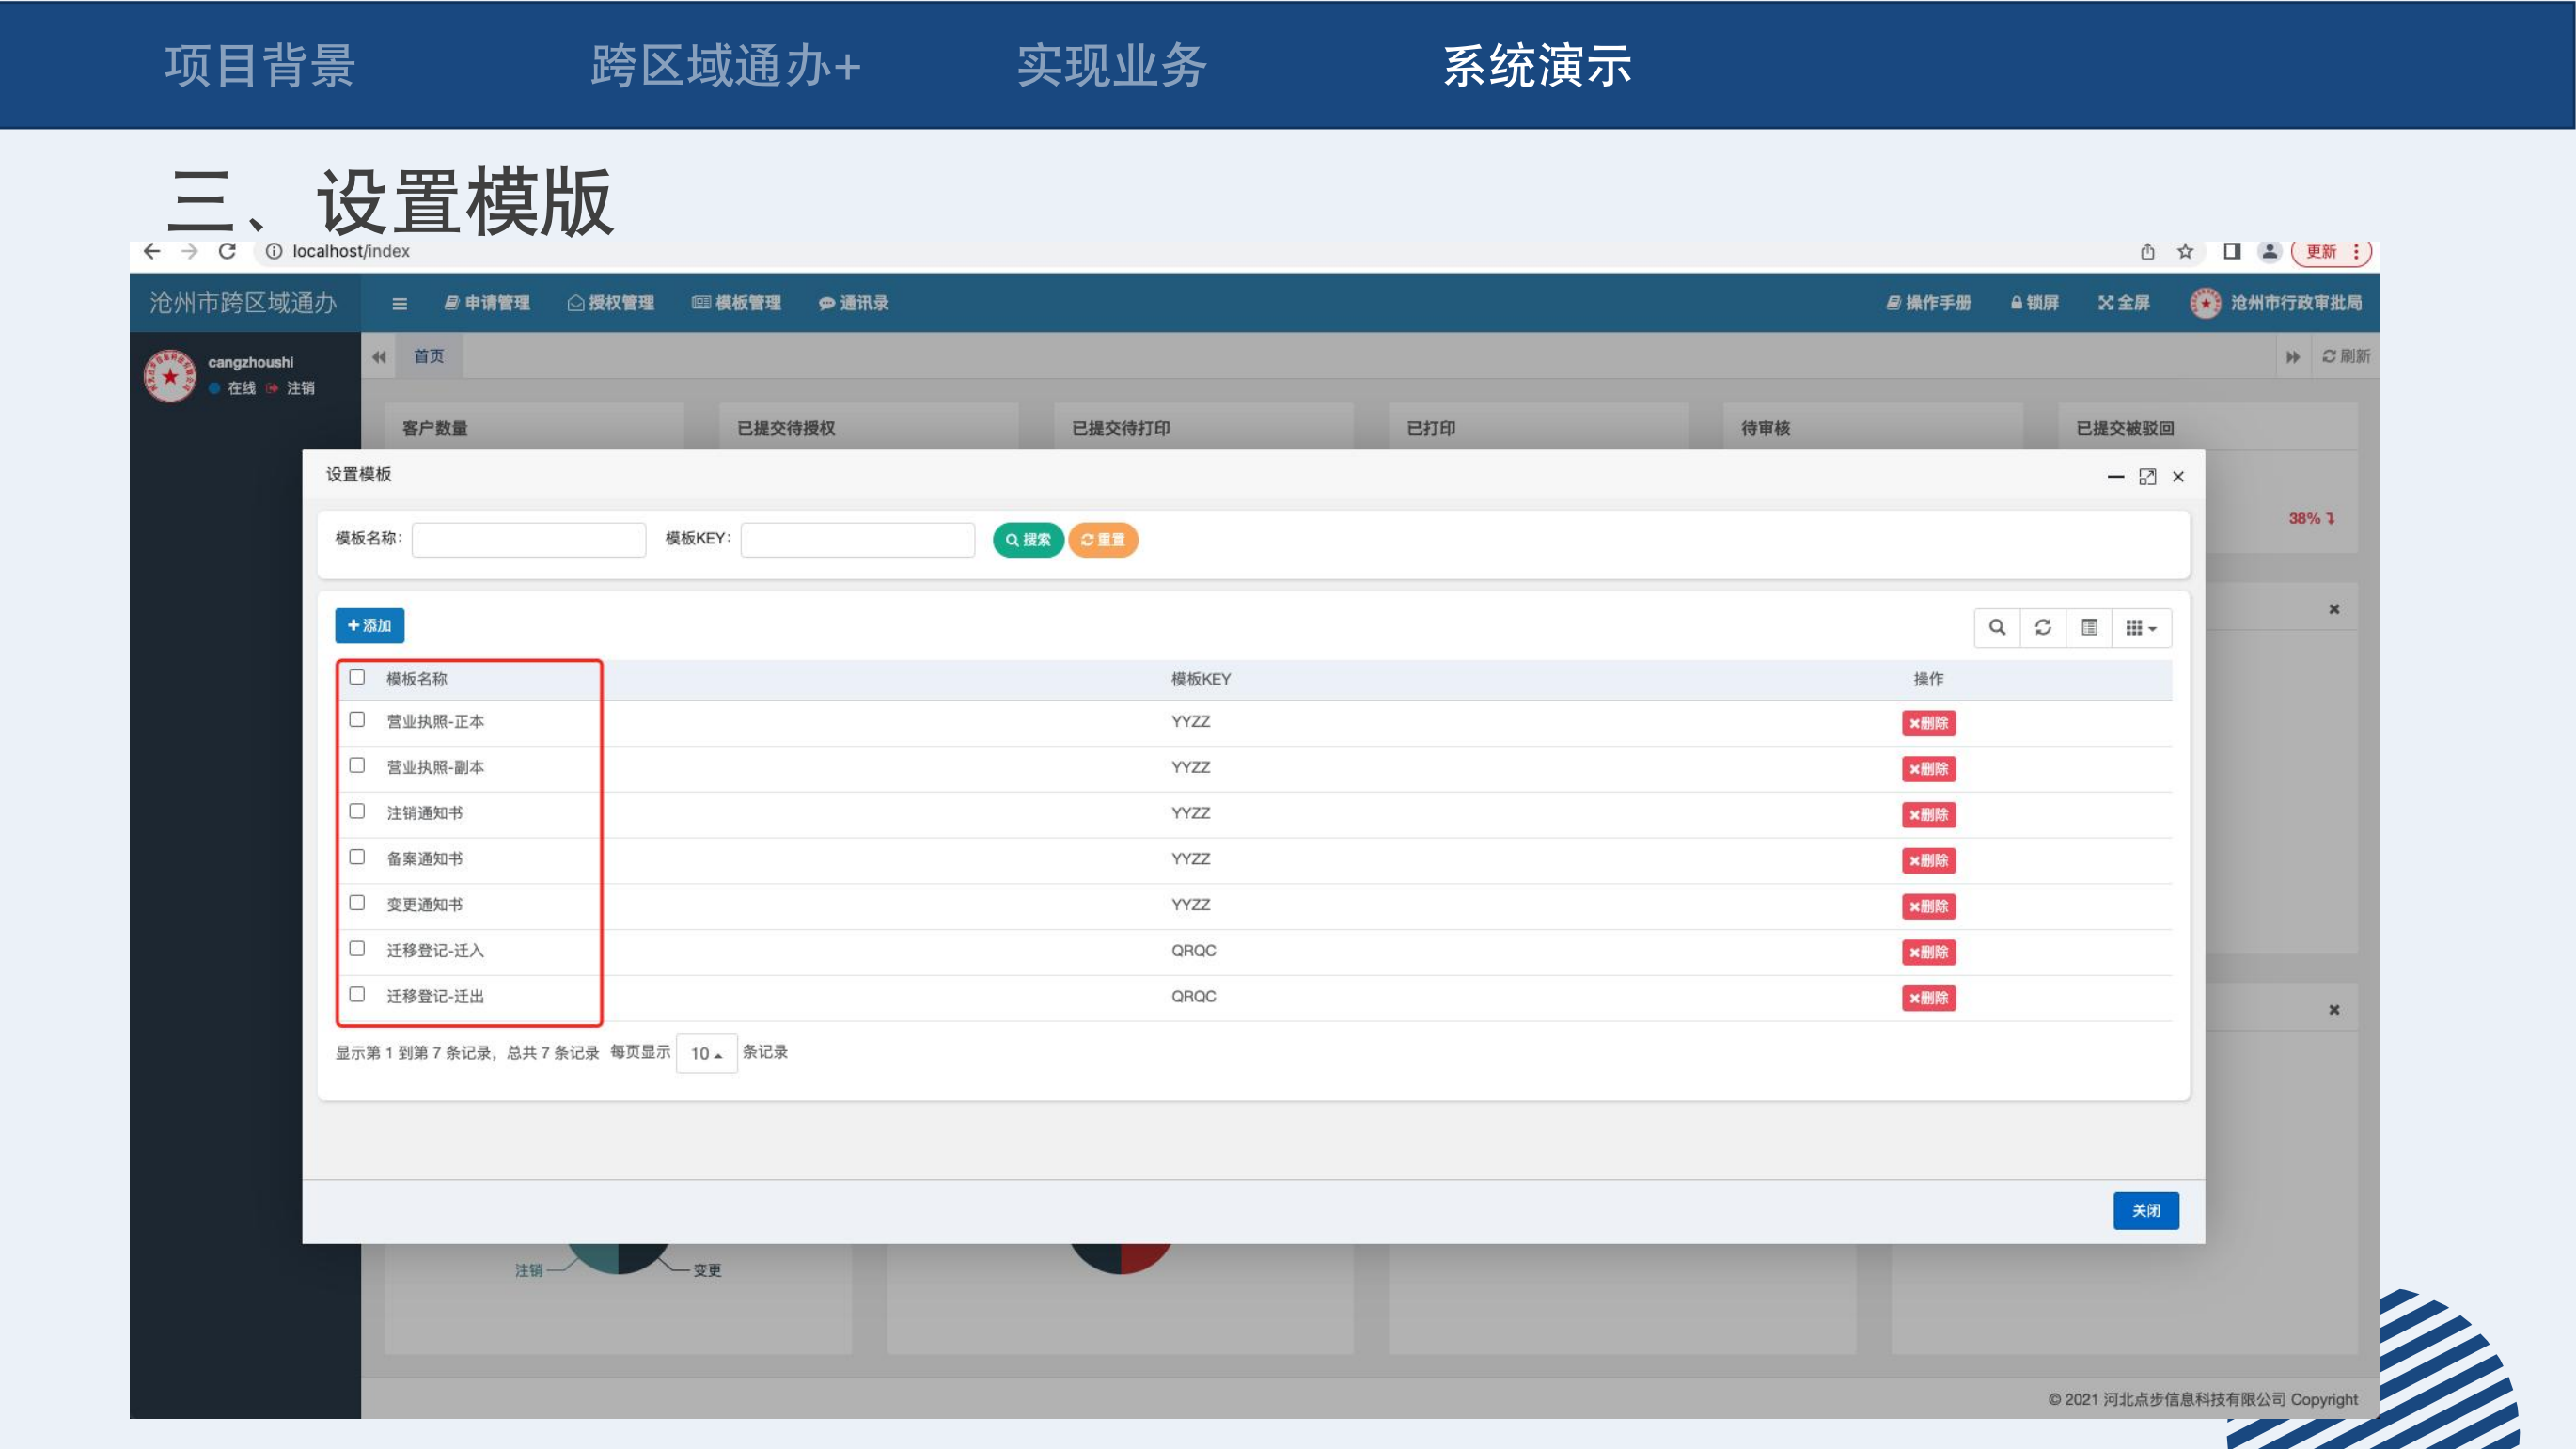
Task: Click the hamburger menu toggle icon
Action: [399, 303]
